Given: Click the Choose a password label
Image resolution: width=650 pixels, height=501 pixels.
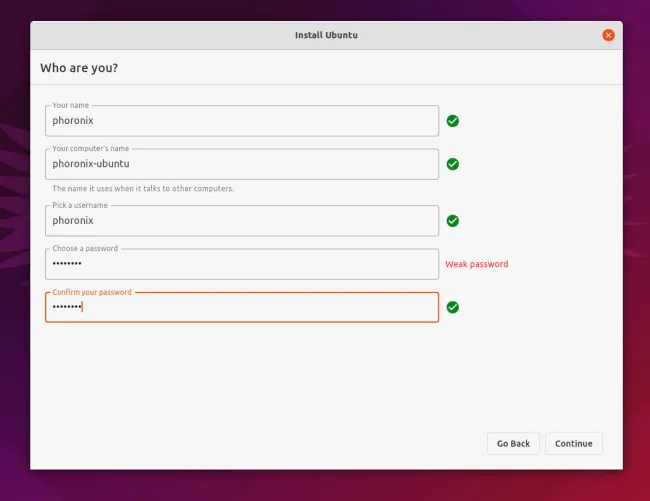Looking at the screenshot, I should 85,248.
